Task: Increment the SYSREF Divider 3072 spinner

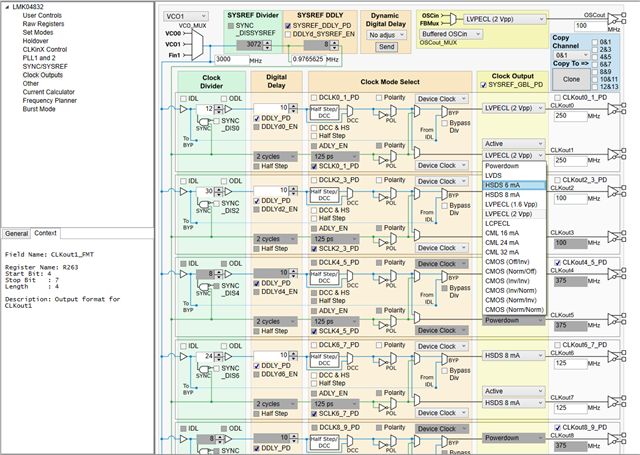Action: click(267, 42)
